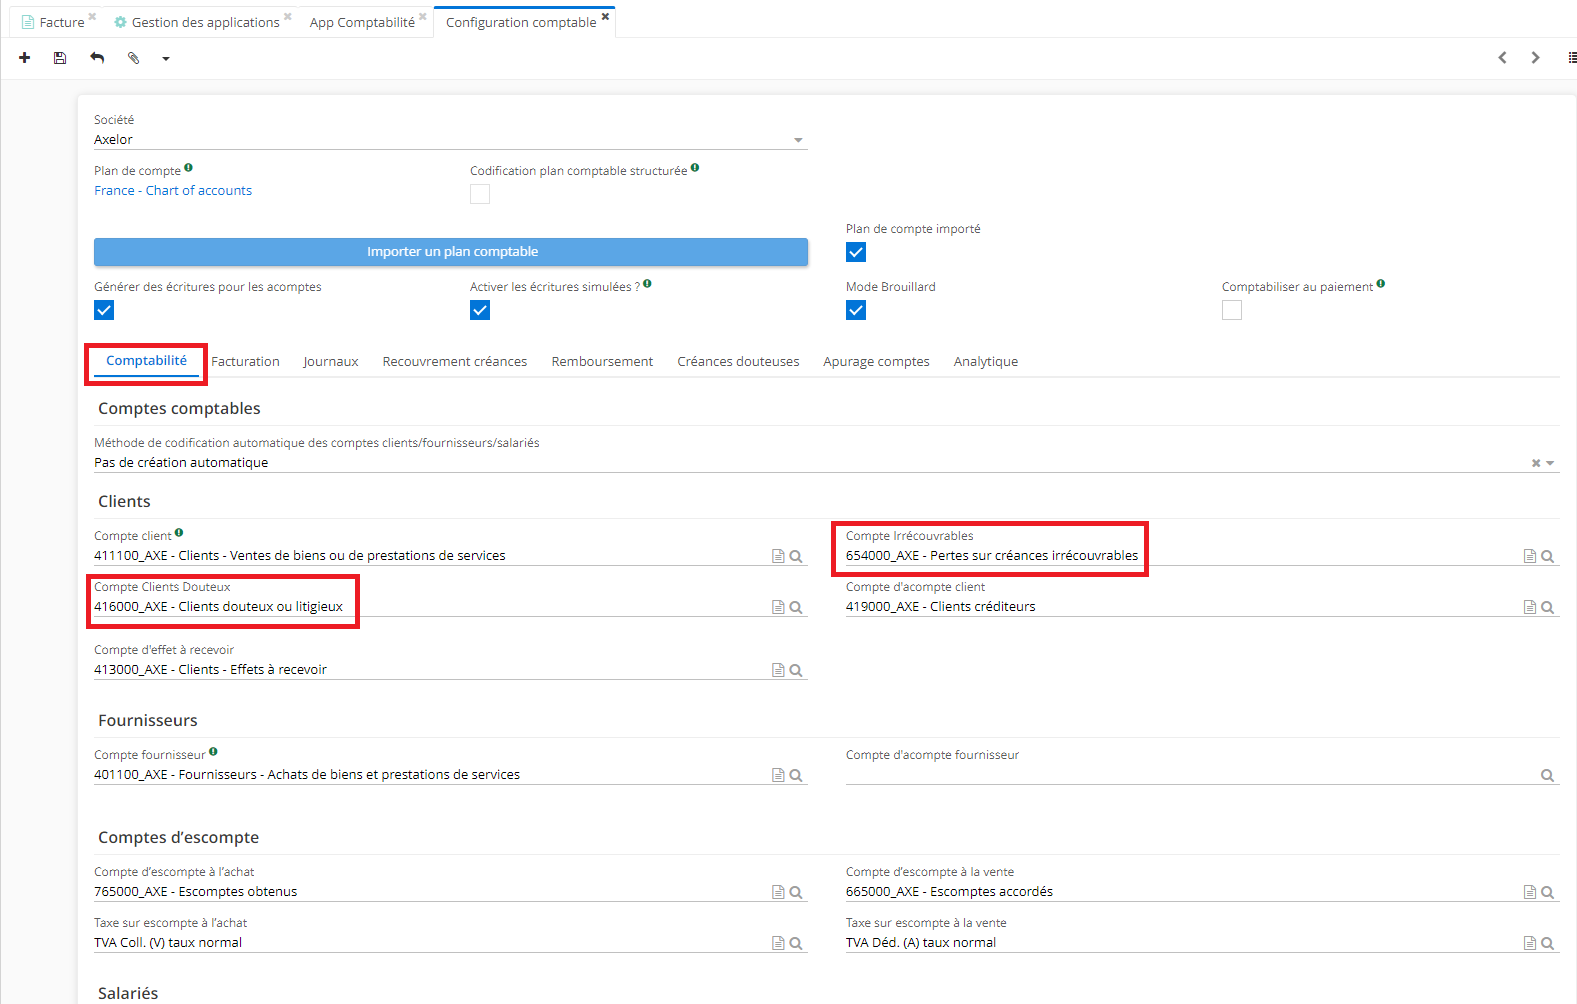This screenshot has height=1004, width=1577.
Task: Toggle Générer des écritures pour les acomptes
Action: (x=104, y=310)
